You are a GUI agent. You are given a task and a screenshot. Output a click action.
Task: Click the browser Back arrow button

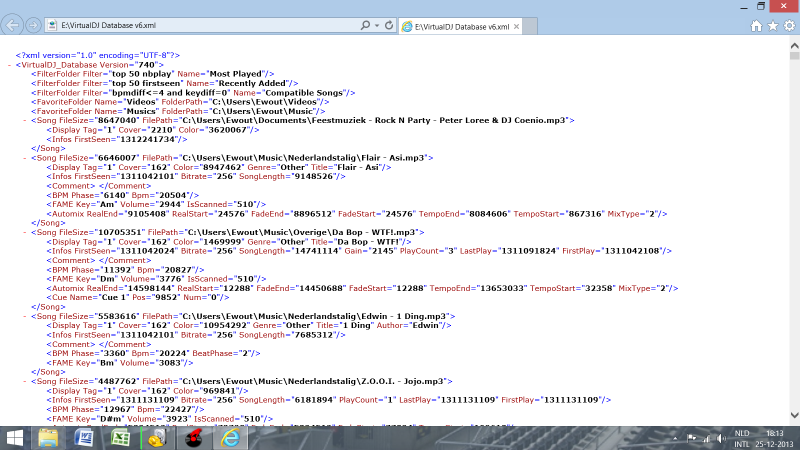(x=12, y=25)
